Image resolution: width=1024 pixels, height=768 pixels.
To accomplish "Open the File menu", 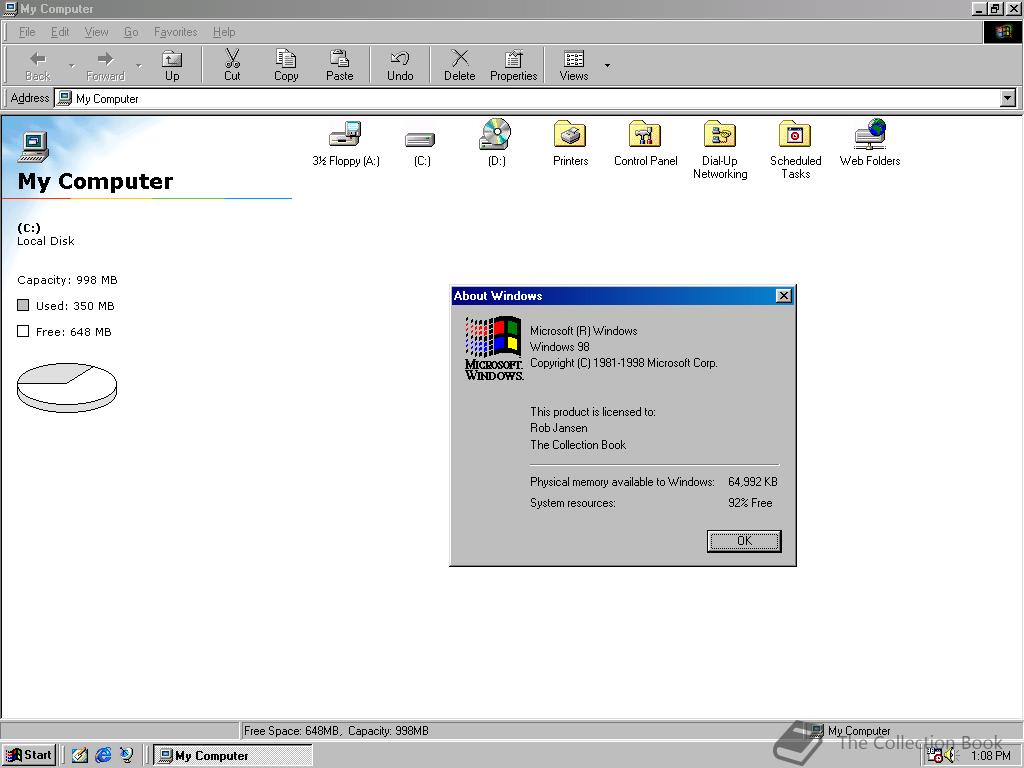I will 27,32.
